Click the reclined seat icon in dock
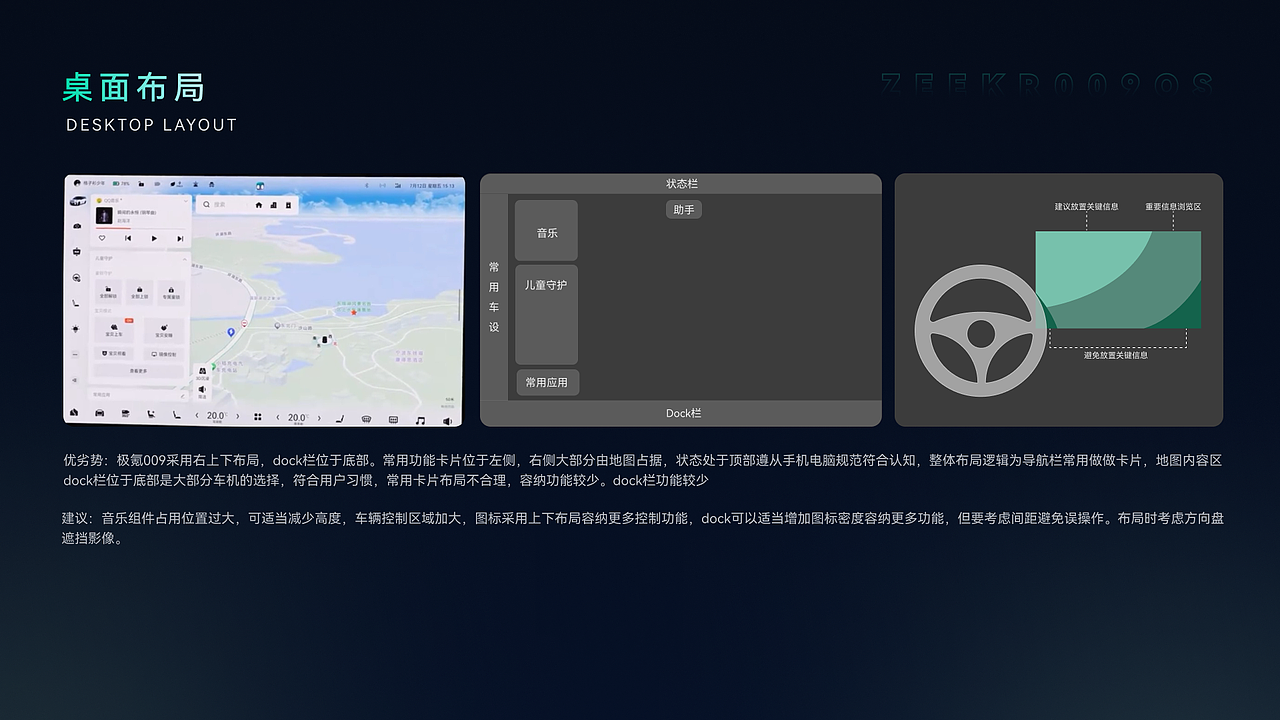Image resolution: width=1280 pixels, height=720 pixels. pos(151,414)
